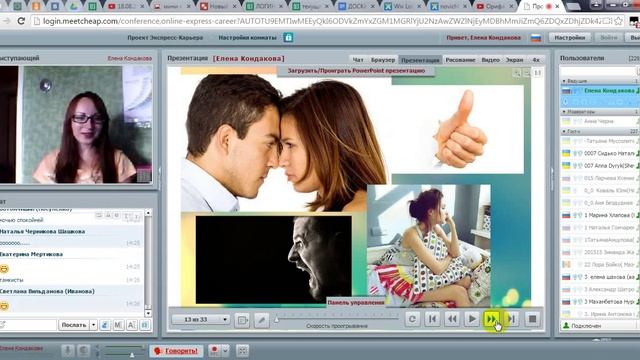Click the last chat toolbar icon right of A
Screen dimensions: 640x360
click(145, 325)
